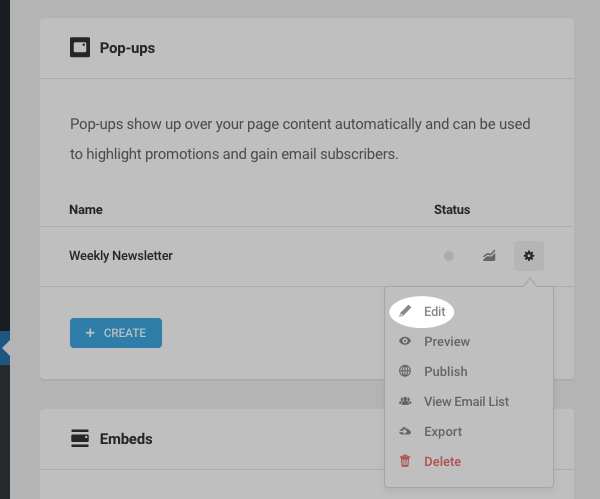Open the Weekly Newsletter pop-up name
Screen dimensions: 600x499
[x=121, y=256]
